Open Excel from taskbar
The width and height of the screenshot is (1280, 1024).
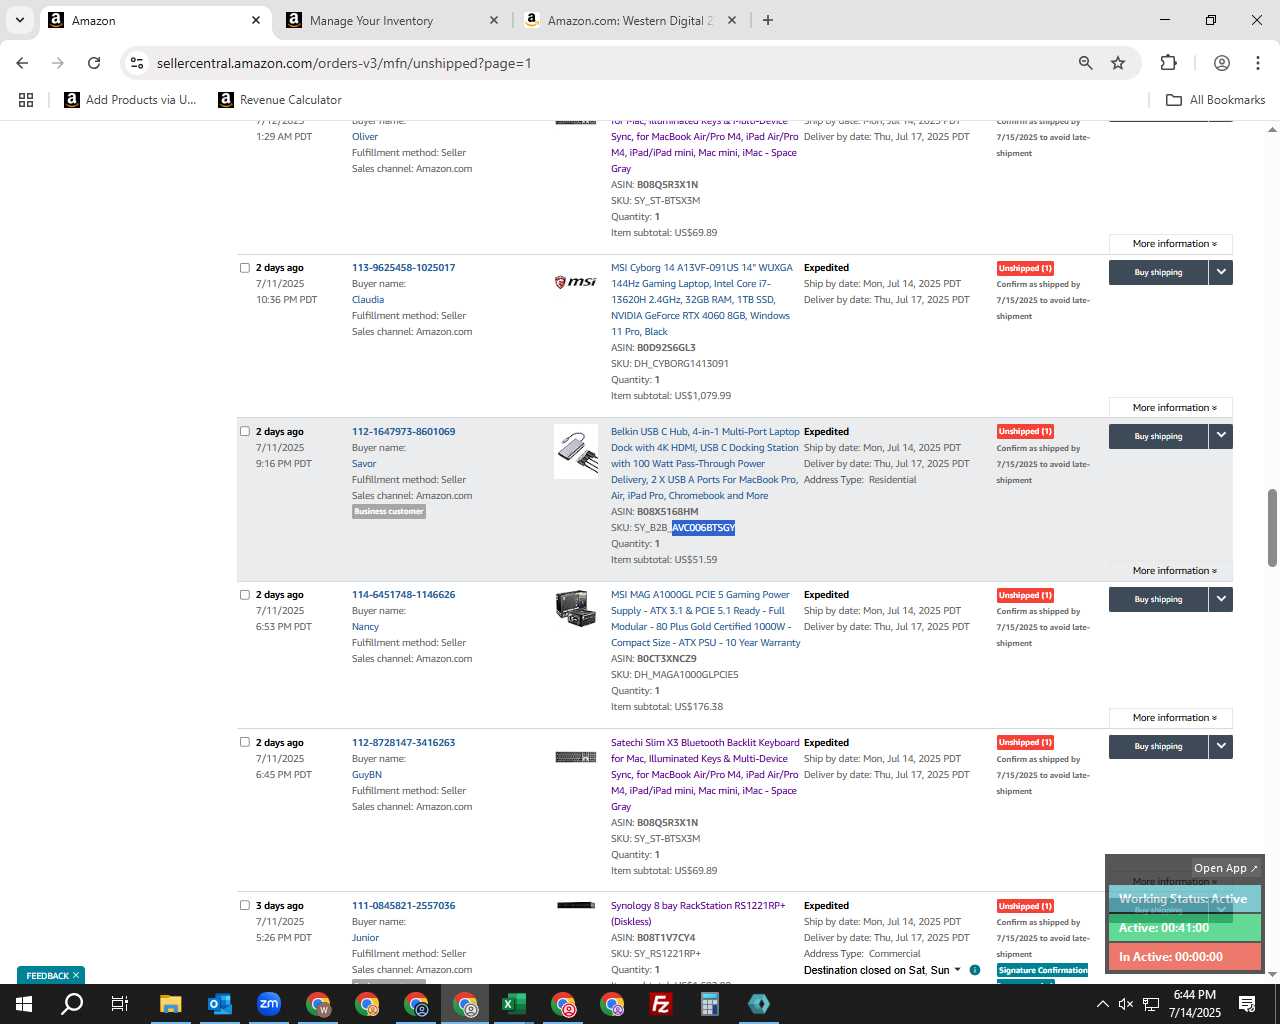point(514,1004)
